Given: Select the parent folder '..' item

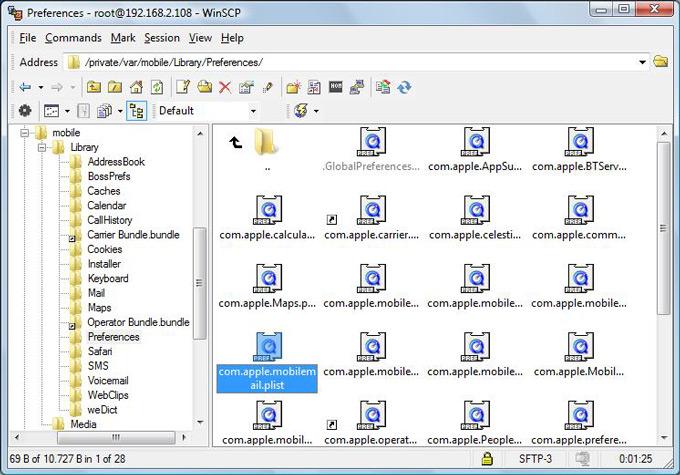Looking at the screenshot, I should pos(266,150).
